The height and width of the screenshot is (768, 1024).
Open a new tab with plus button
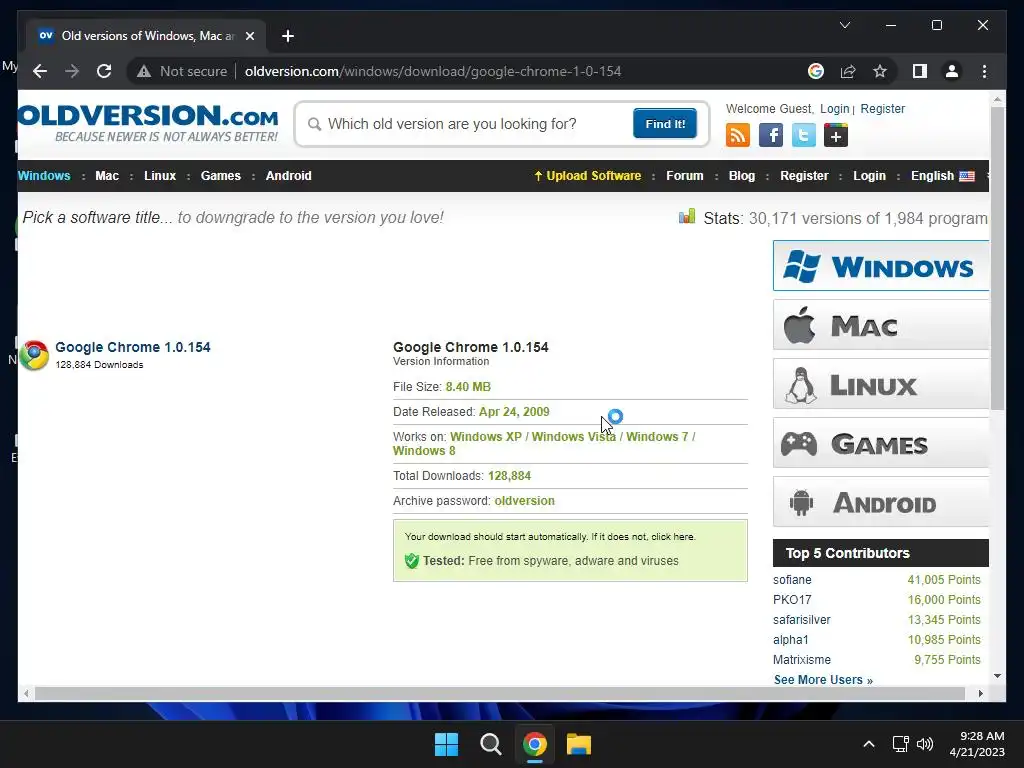point(288,36)
